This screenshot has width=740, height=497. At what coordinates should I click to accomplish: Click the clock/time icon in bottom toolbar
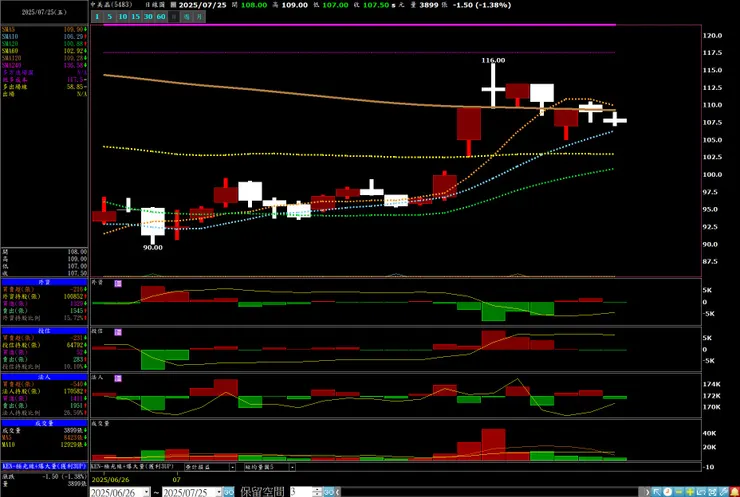point(667,492)
